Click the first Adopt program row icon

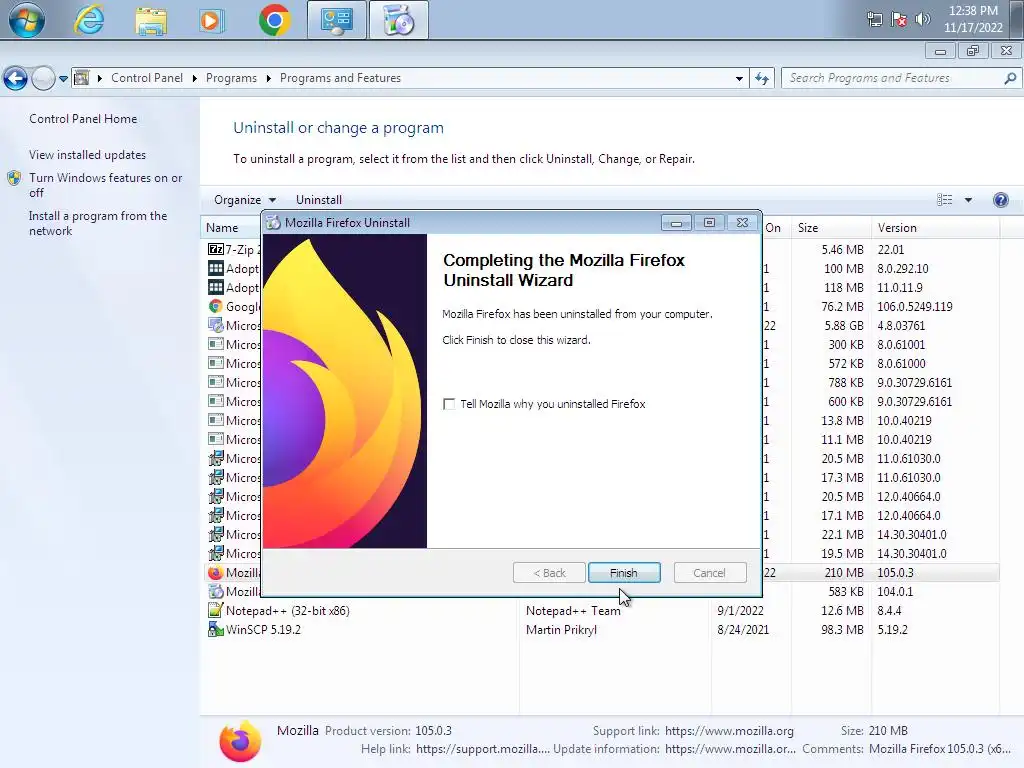[216, 268]
